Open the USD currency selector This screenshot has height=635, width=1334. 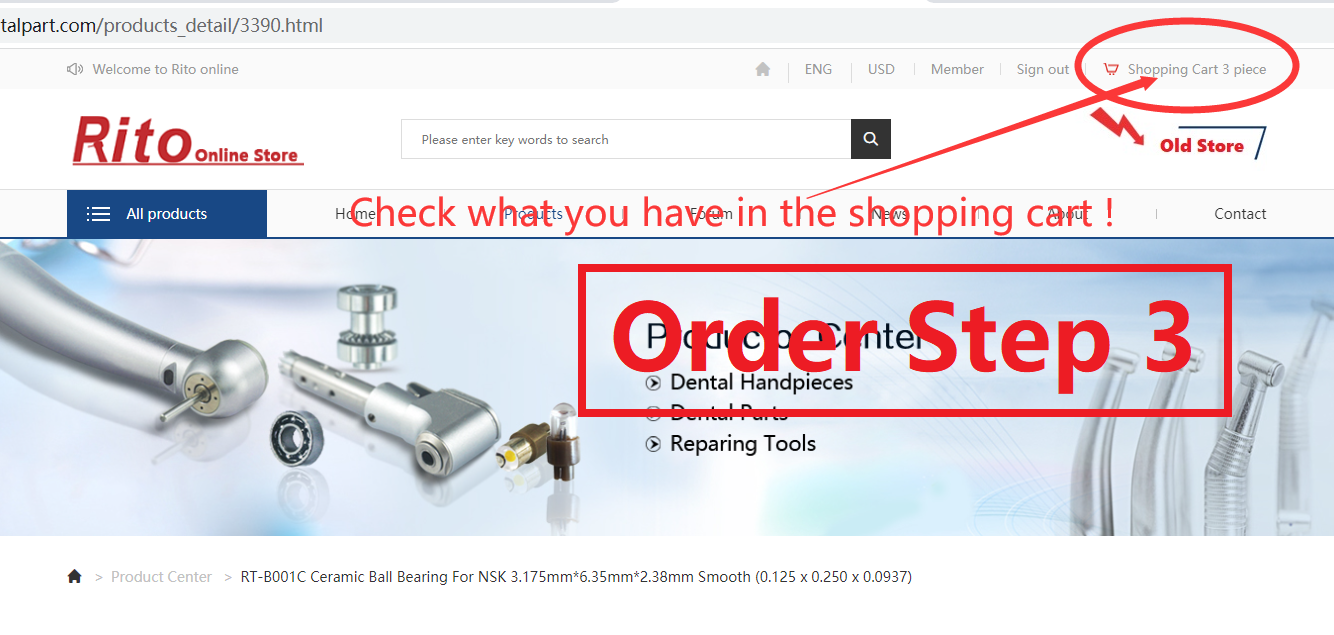click(881, 69)
